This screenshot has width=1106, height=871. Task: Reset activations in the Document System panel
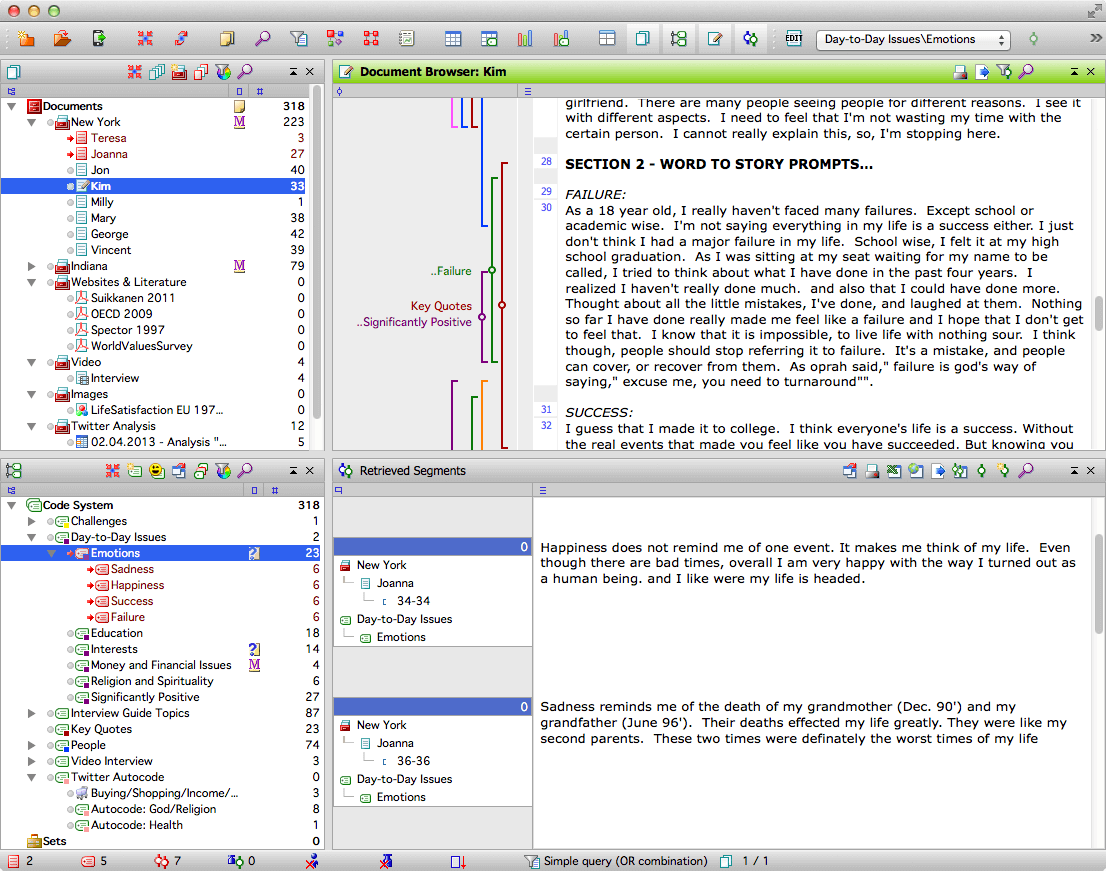[x=135, y=71]
